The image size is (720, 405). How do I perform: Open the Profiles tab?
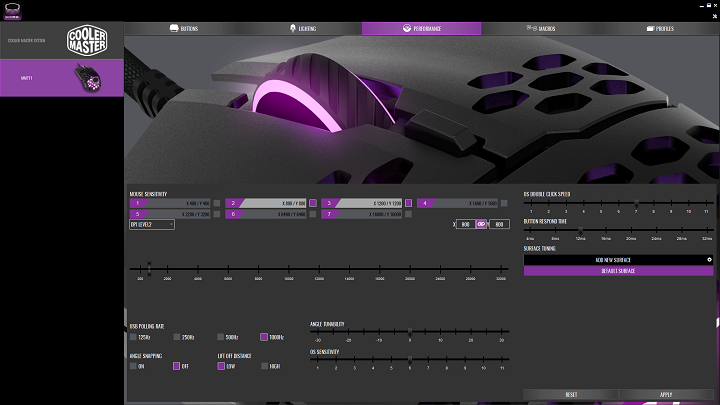click(x=660, y=29)
